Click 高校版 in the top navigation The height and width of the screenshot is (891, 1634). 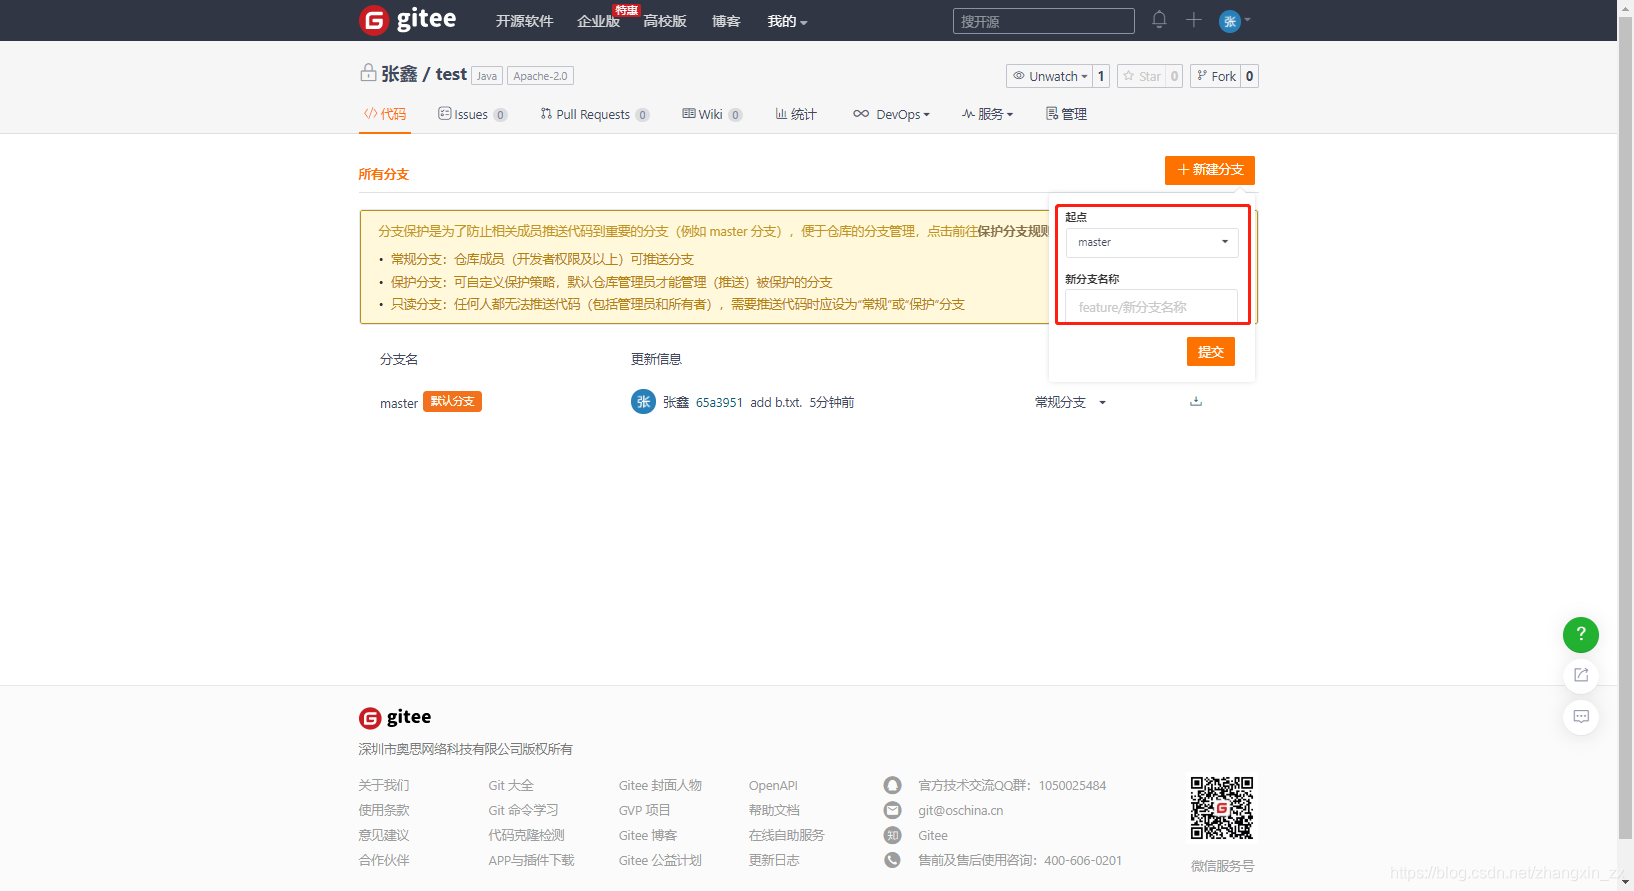click(665, 21)
